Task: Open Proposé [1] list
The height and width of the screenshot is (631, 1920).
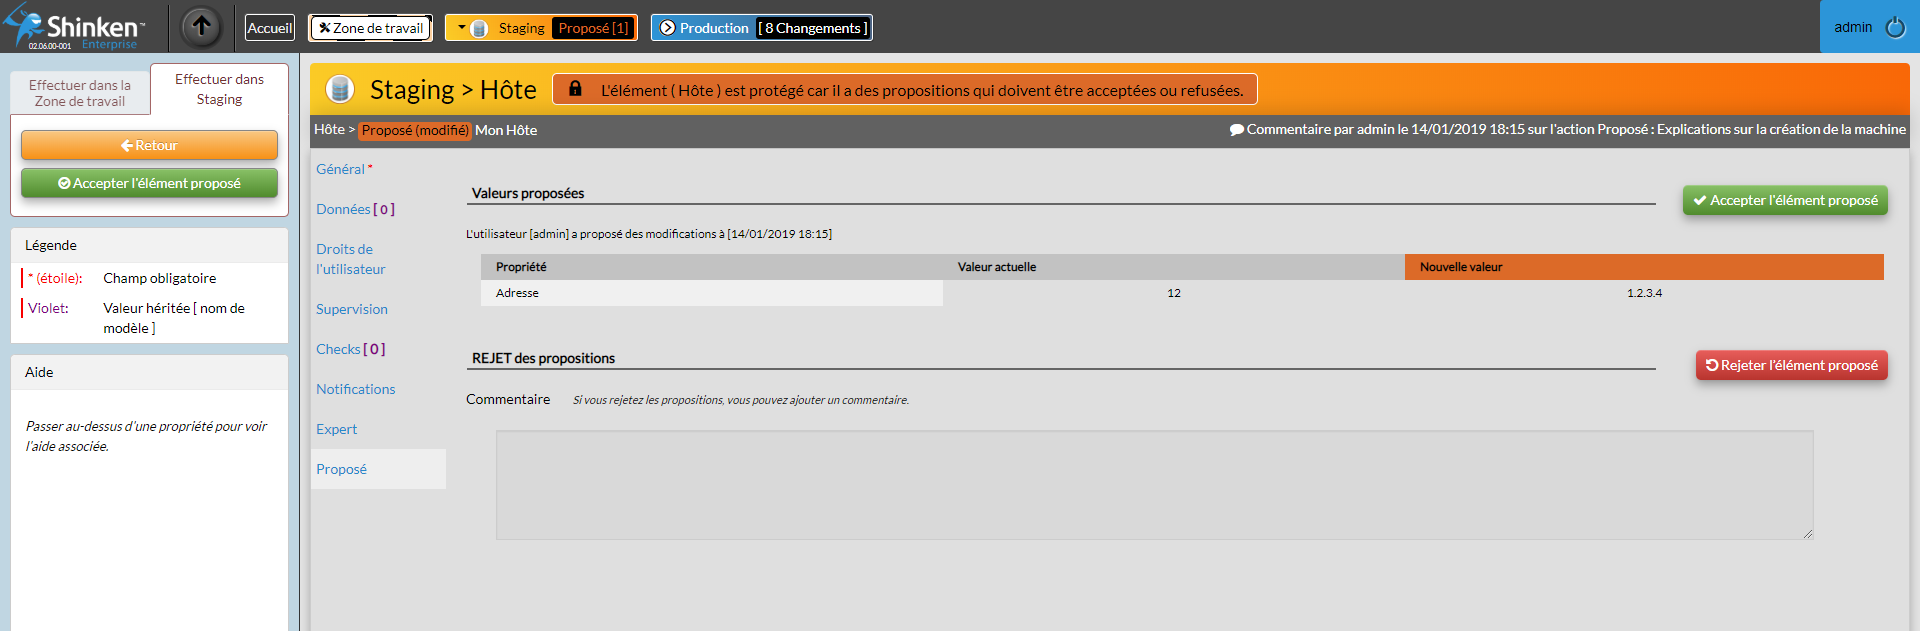Action: [593, 28]
